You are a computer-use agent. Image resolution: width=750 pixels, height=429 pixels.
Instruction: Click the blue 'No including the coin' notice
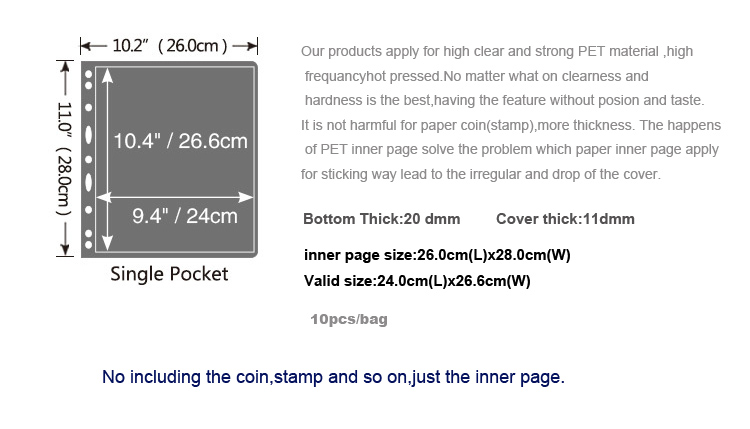333,377
